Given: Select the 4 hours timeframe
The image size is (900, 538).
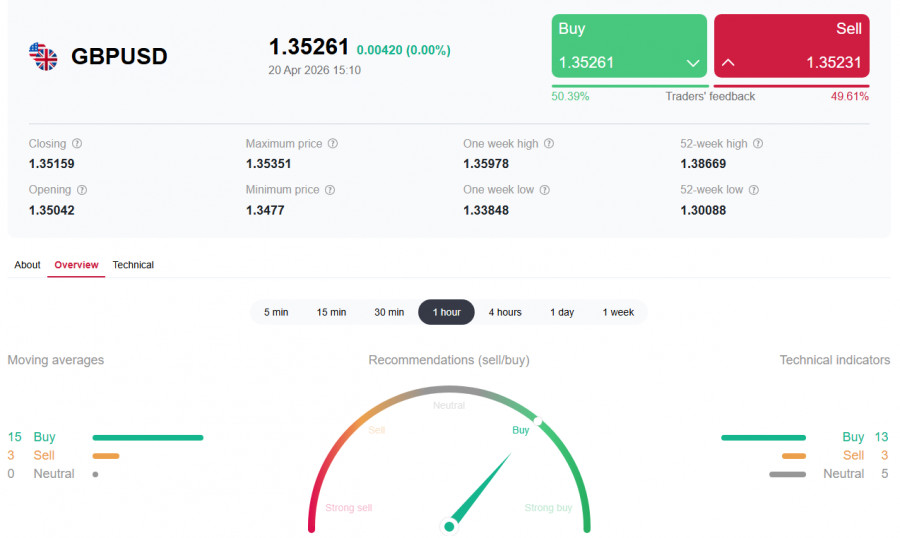Looking at the screenshot, I should (505, 312).
